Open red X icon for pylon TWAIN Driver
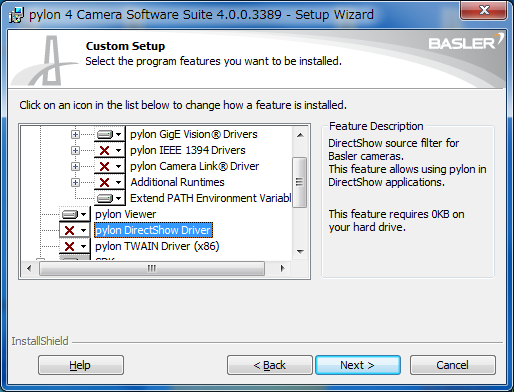Viewport: 514px width, 392px height. 75,246
